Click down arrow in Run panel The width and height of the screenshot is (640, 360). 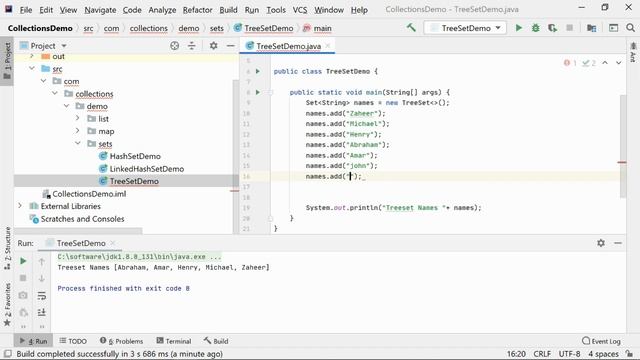click(41, 278)
